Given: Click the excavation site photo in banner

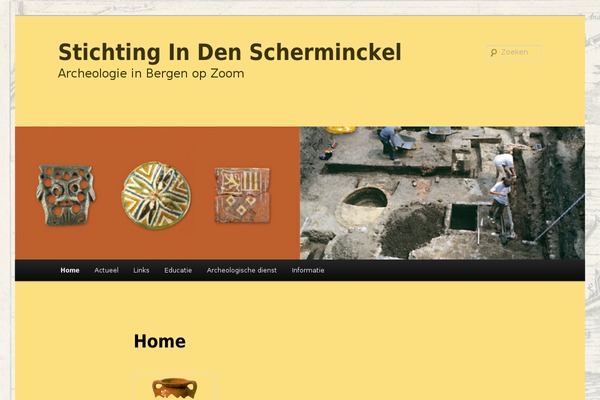Looking at the screenshot, I should click(442, 193).
